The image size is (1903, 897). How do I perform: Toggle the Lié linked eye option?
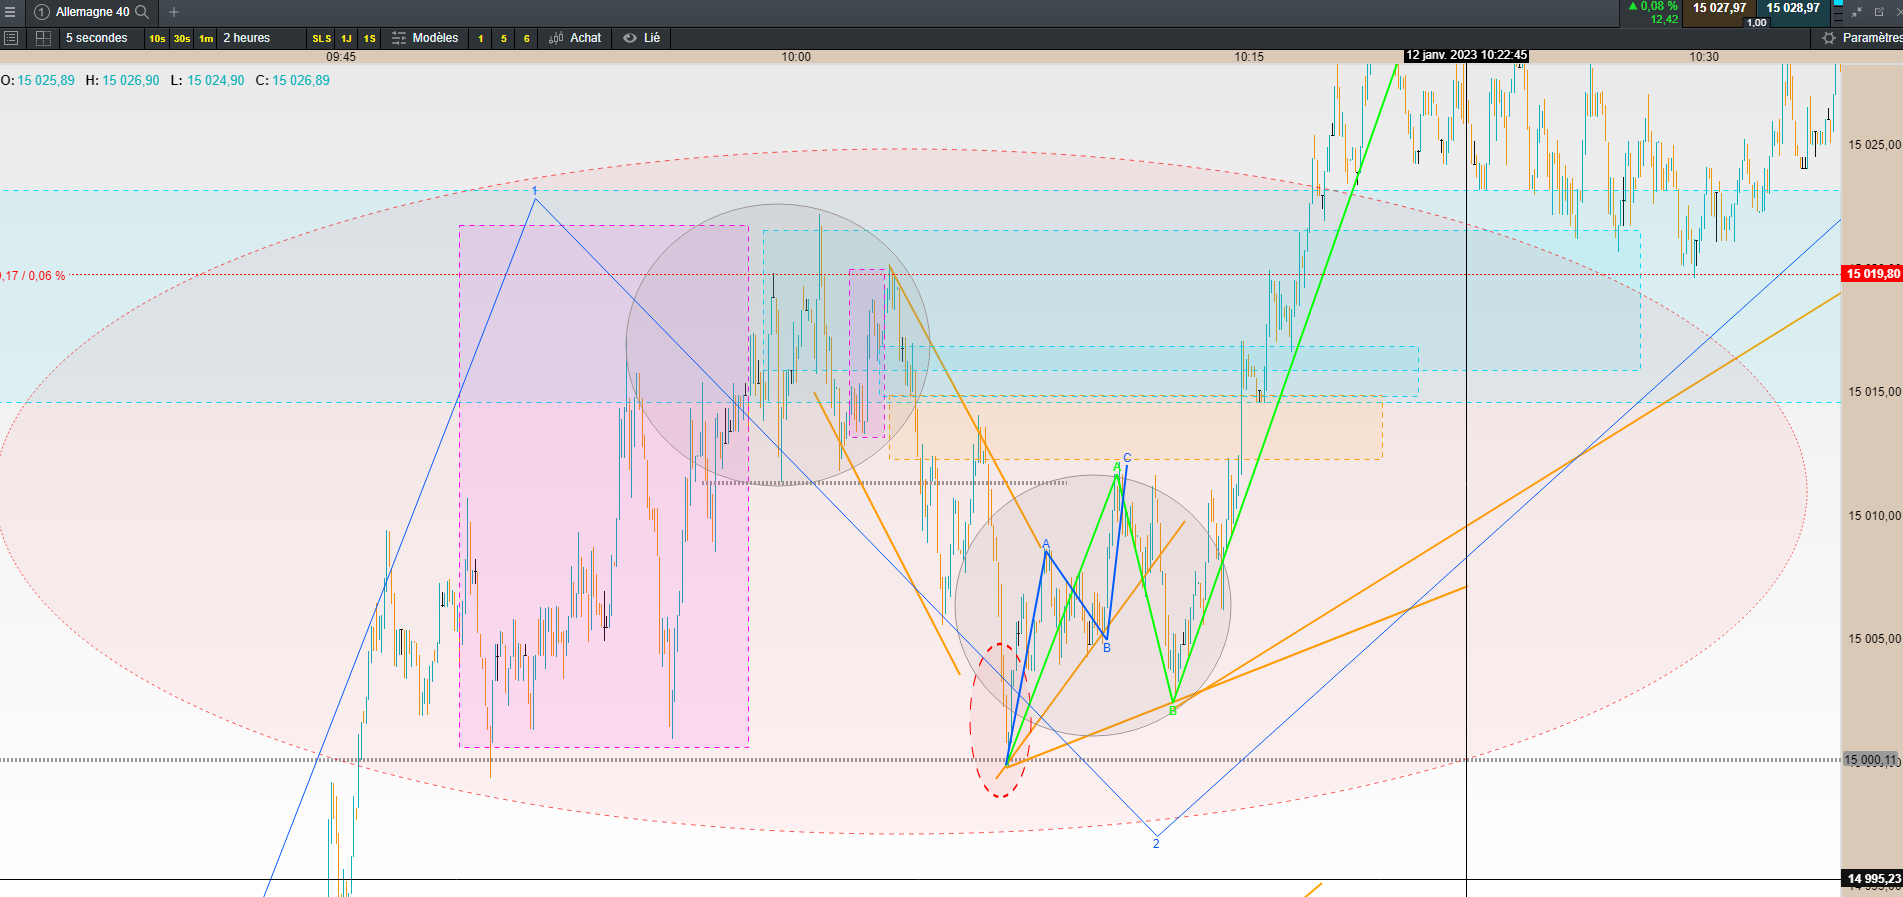(642, 38)
